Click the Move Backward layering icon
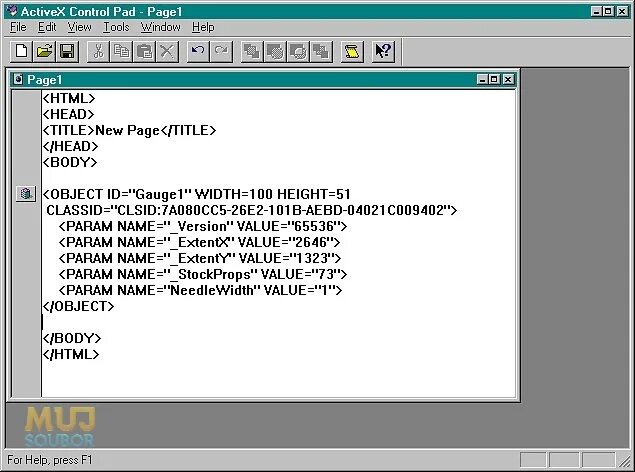This screenshot has height=472, width=635. point(298,51)
